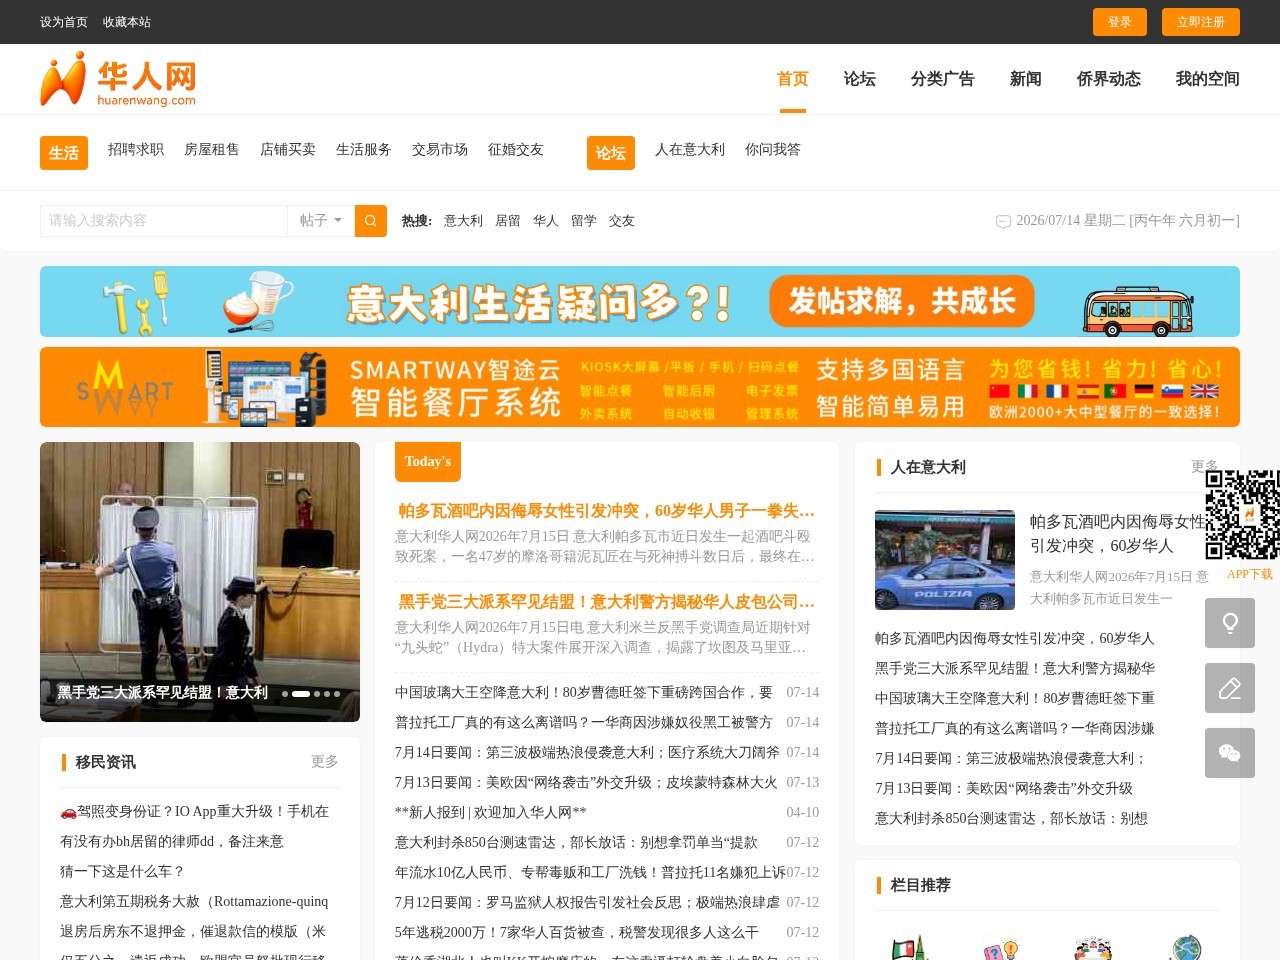The width and height of the screenshot is (1280, 960).
Task: Click hot search term 华人
Action: (x=546, y=221)
